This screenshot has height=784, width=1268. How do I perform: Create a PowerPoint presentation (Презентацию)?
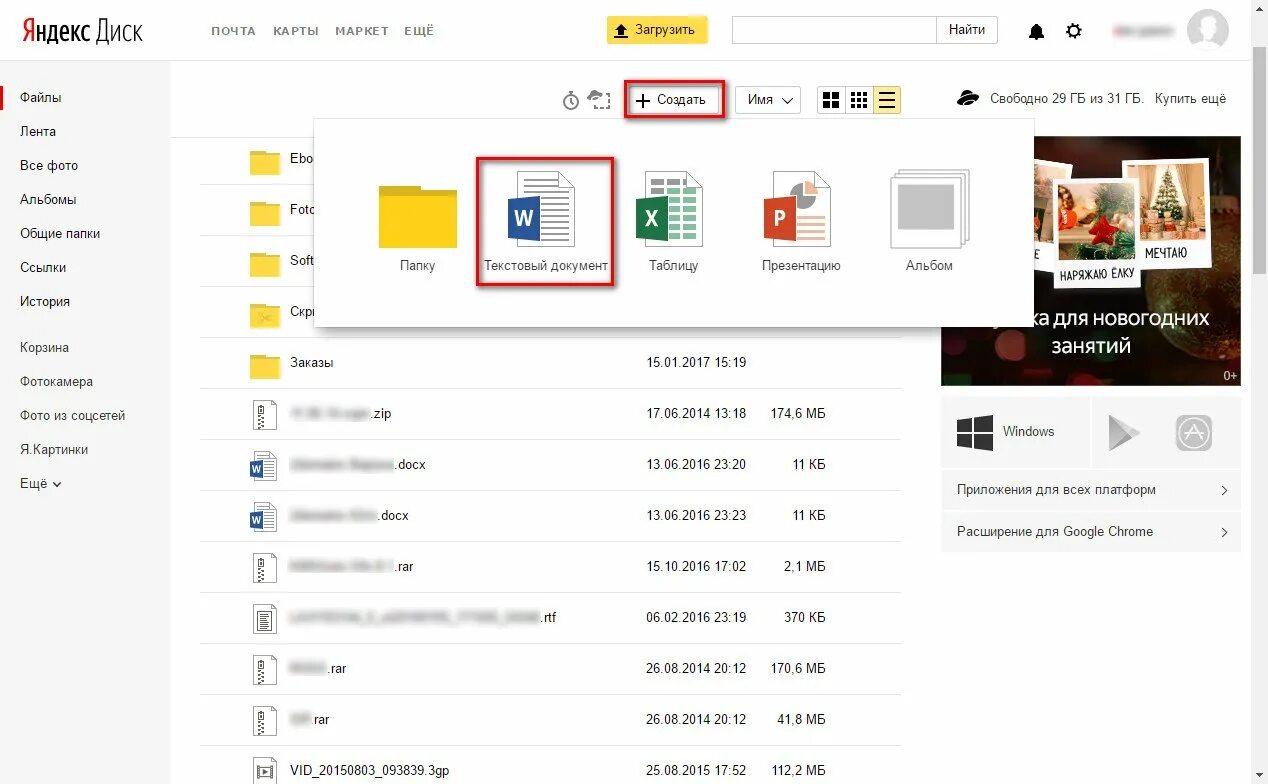point(800,223)
